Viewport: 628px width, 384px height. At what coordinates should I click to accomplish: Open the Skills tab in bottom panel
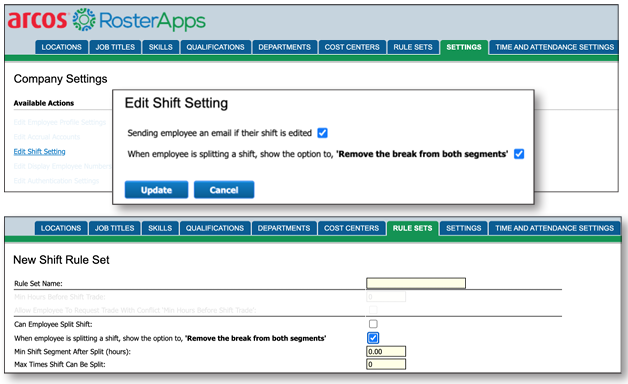click(x=160, y=228)
